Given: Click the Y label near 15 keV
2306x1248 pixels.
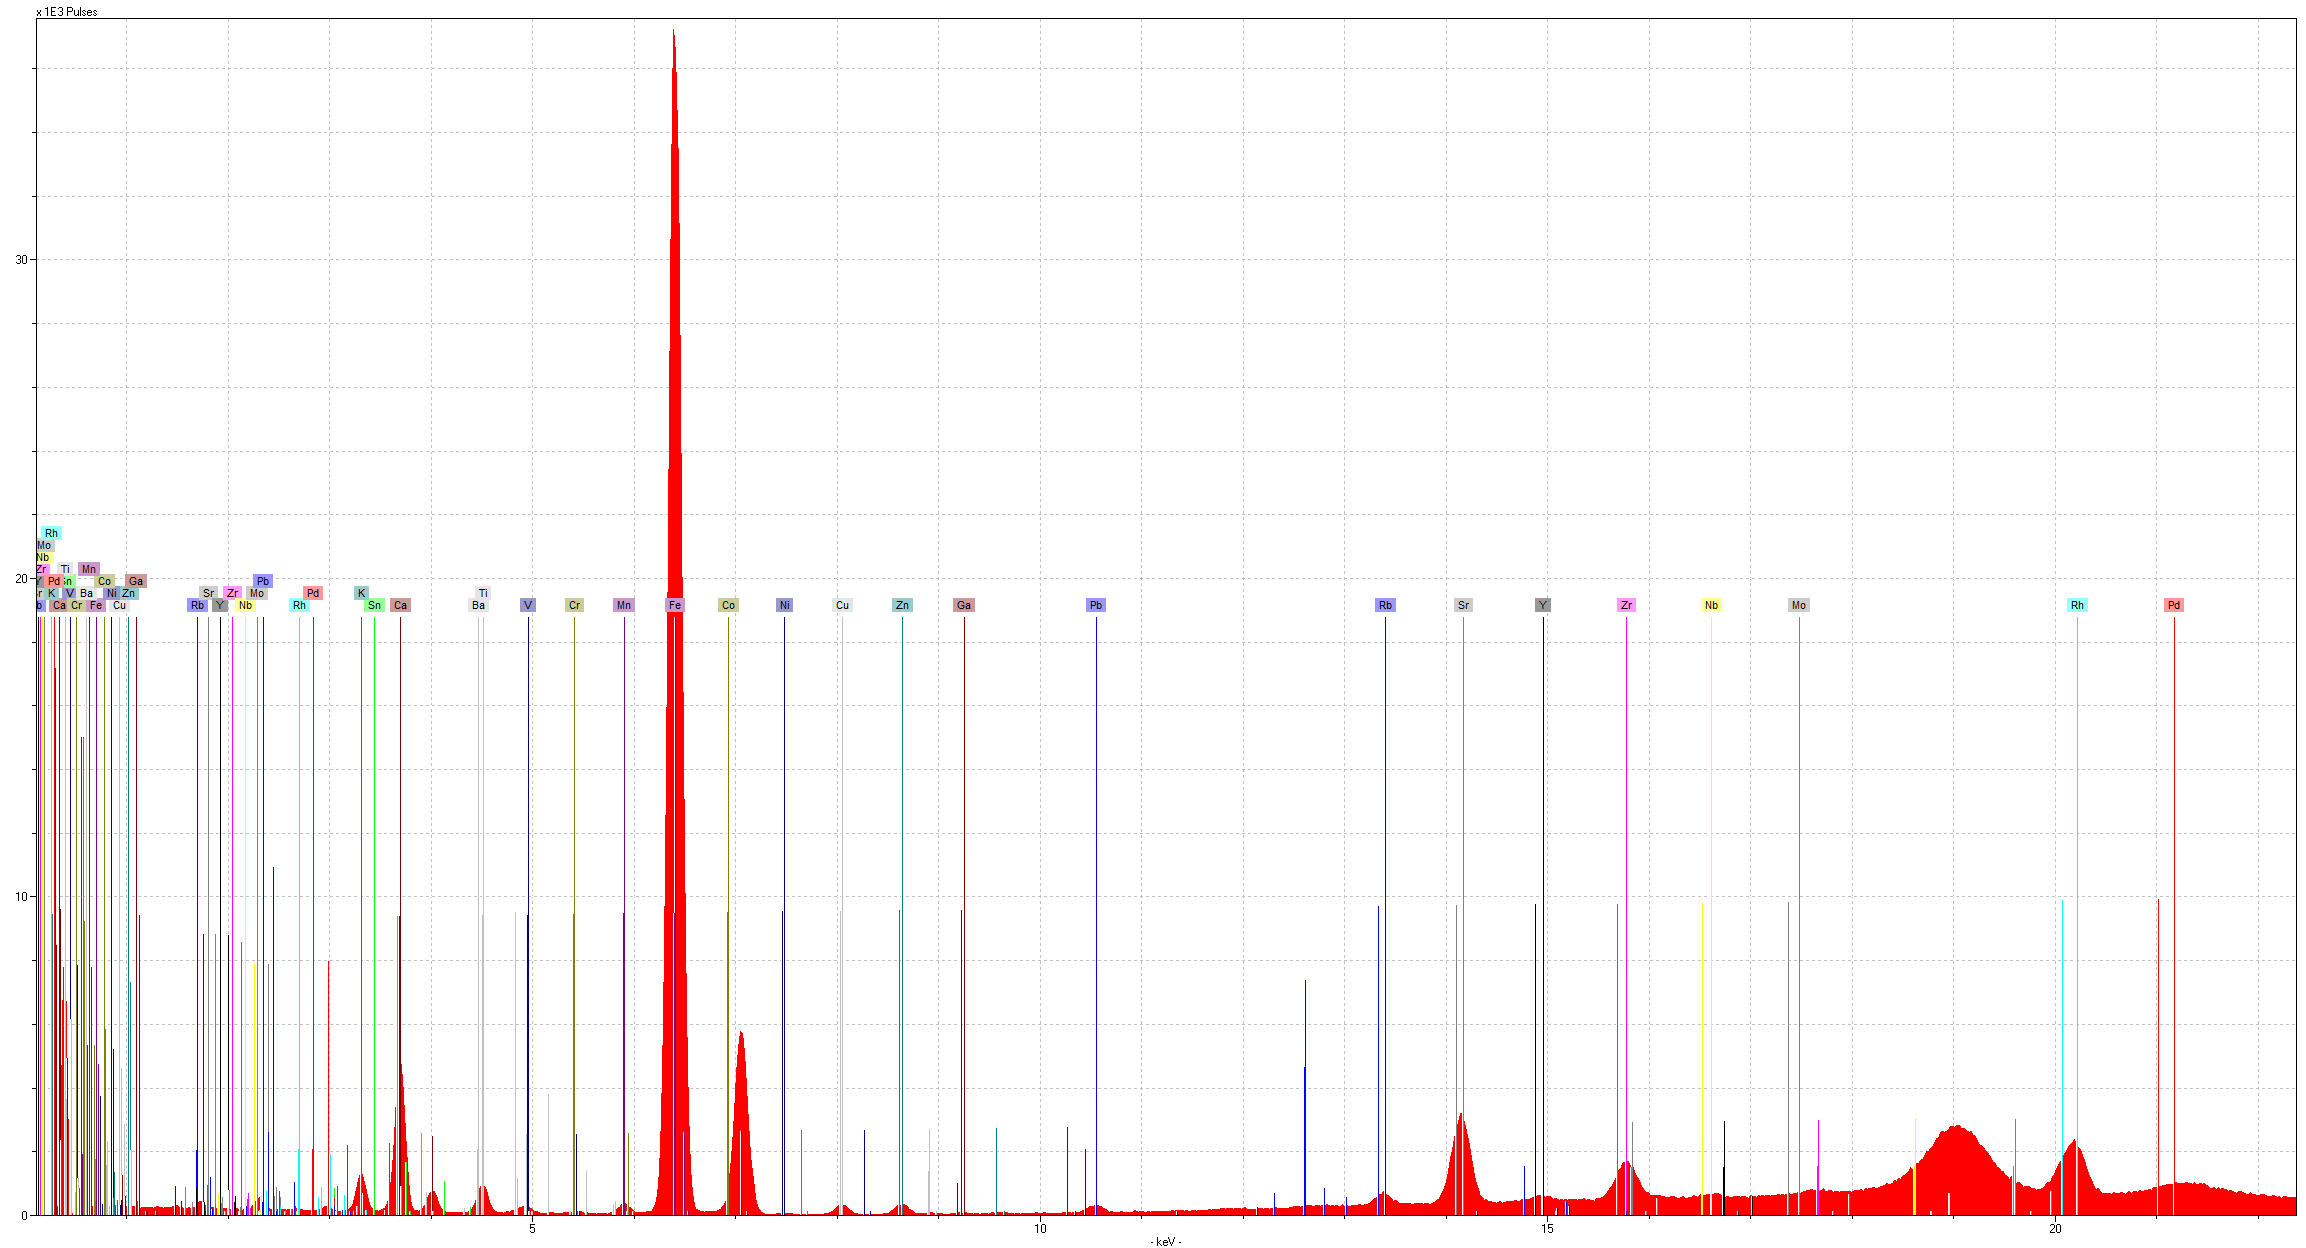Looking at the screenshot, I should click(x=1543, y=605).
